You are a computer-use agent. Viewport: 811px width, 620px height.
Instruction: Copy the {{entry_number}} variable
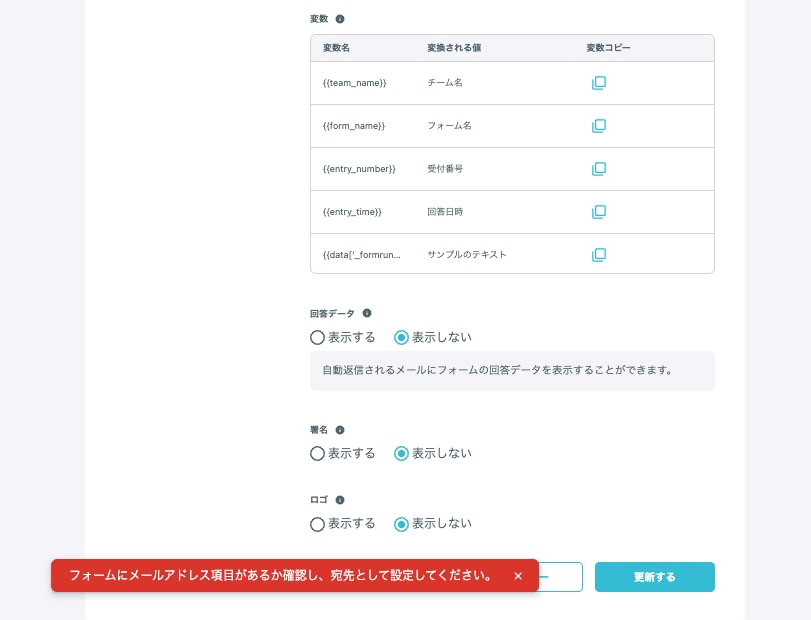coord(598,169)
